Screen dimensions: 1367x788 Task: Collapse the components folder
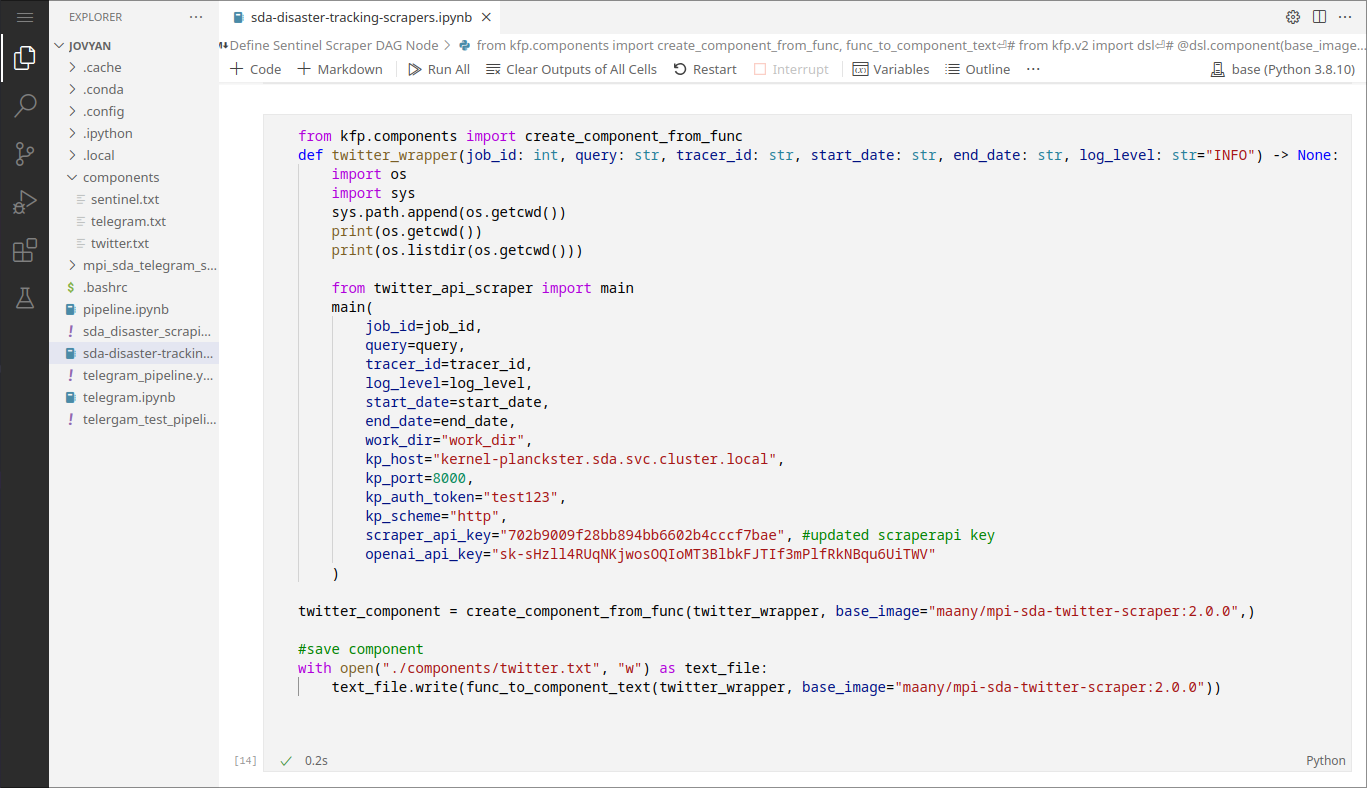pyautogui.click(x=134, y=177)
